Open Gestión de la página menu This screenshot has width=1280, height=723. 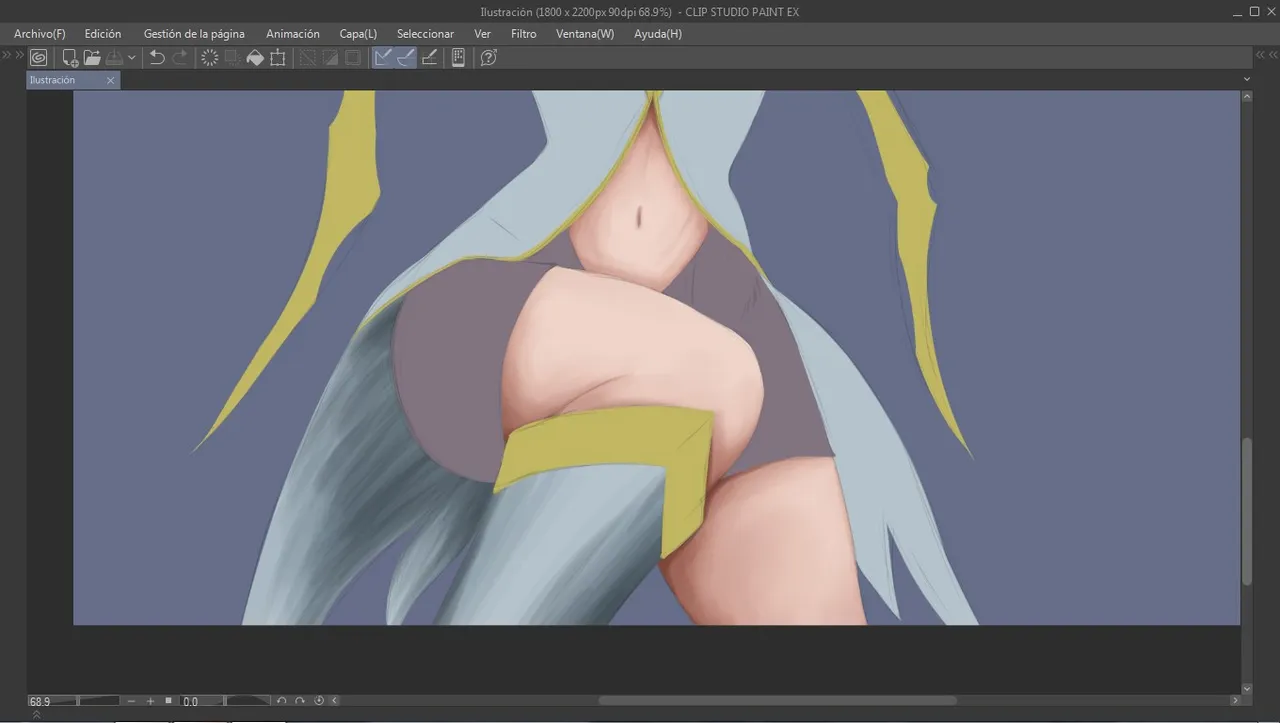click(x=194, y=34)
